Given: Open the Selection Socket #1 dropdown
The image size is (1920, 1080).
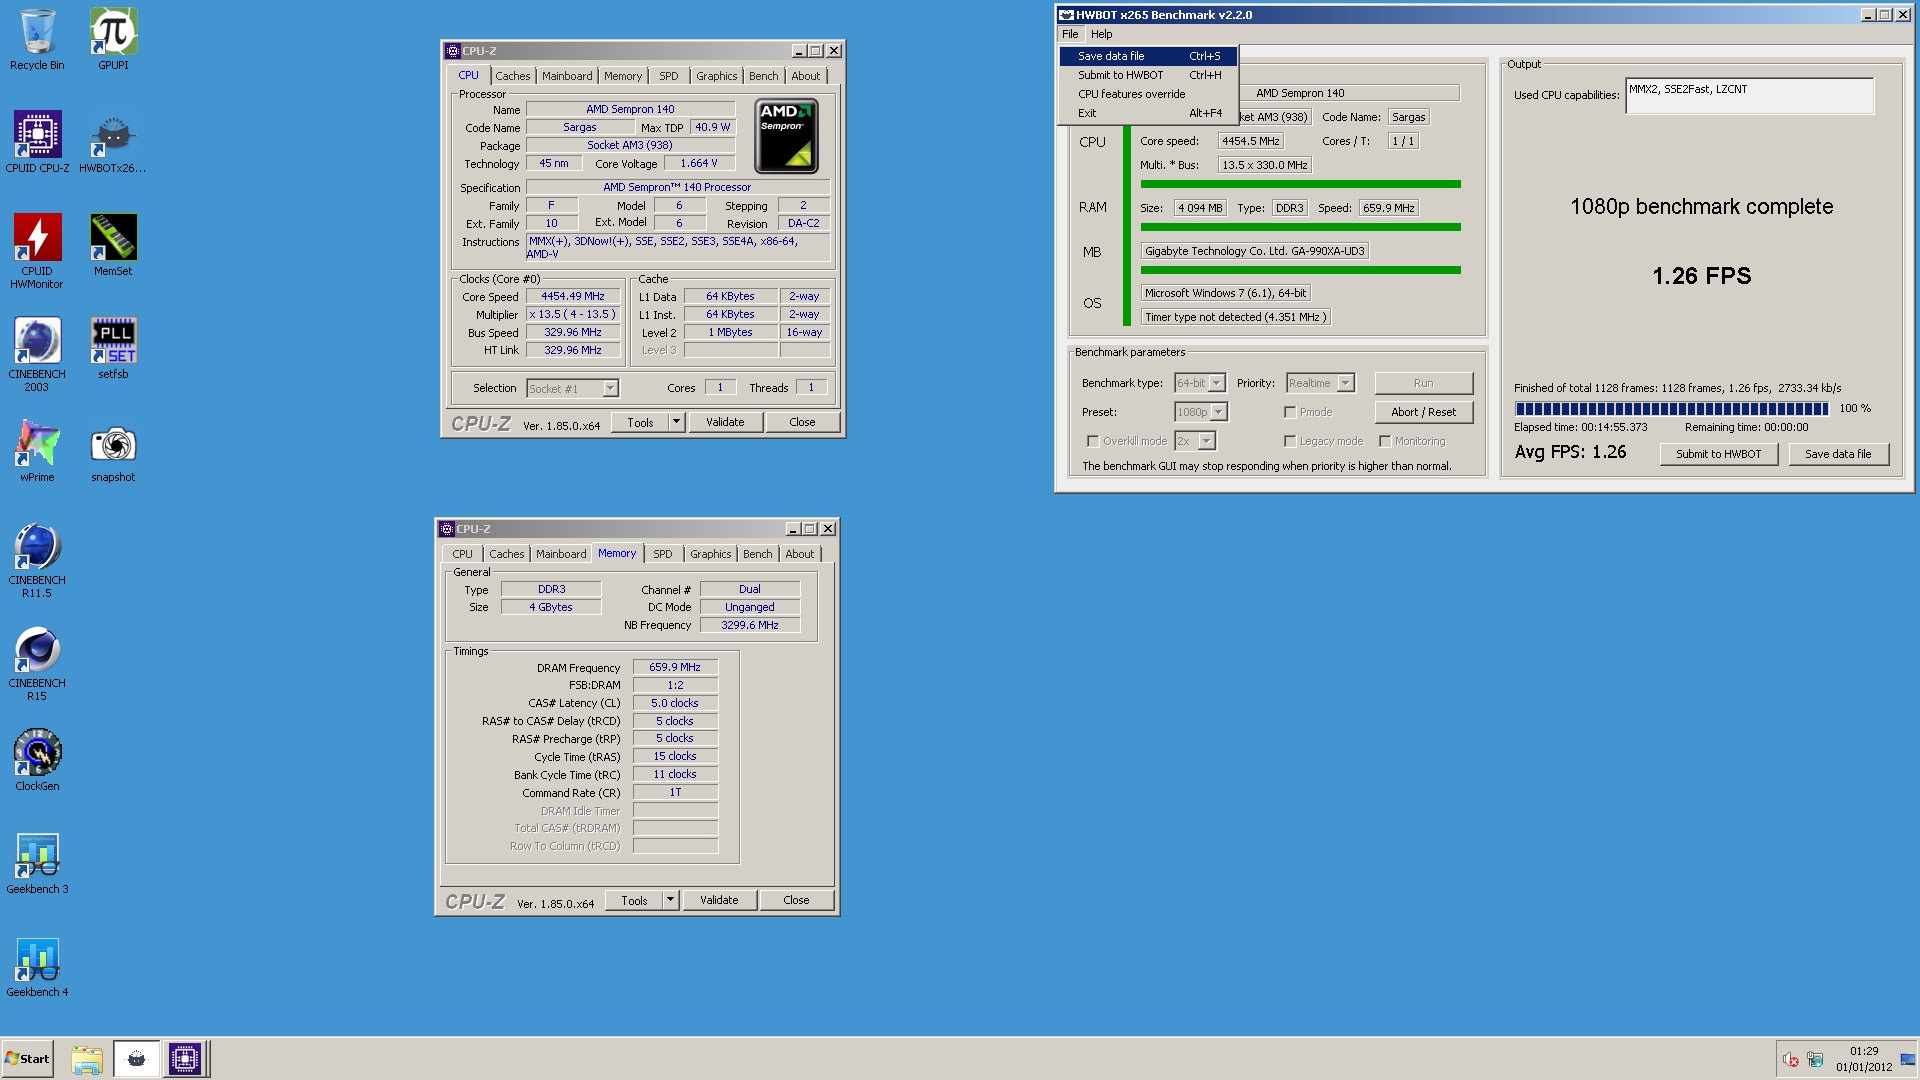Looking at the screenshot, I should (573, 389).
